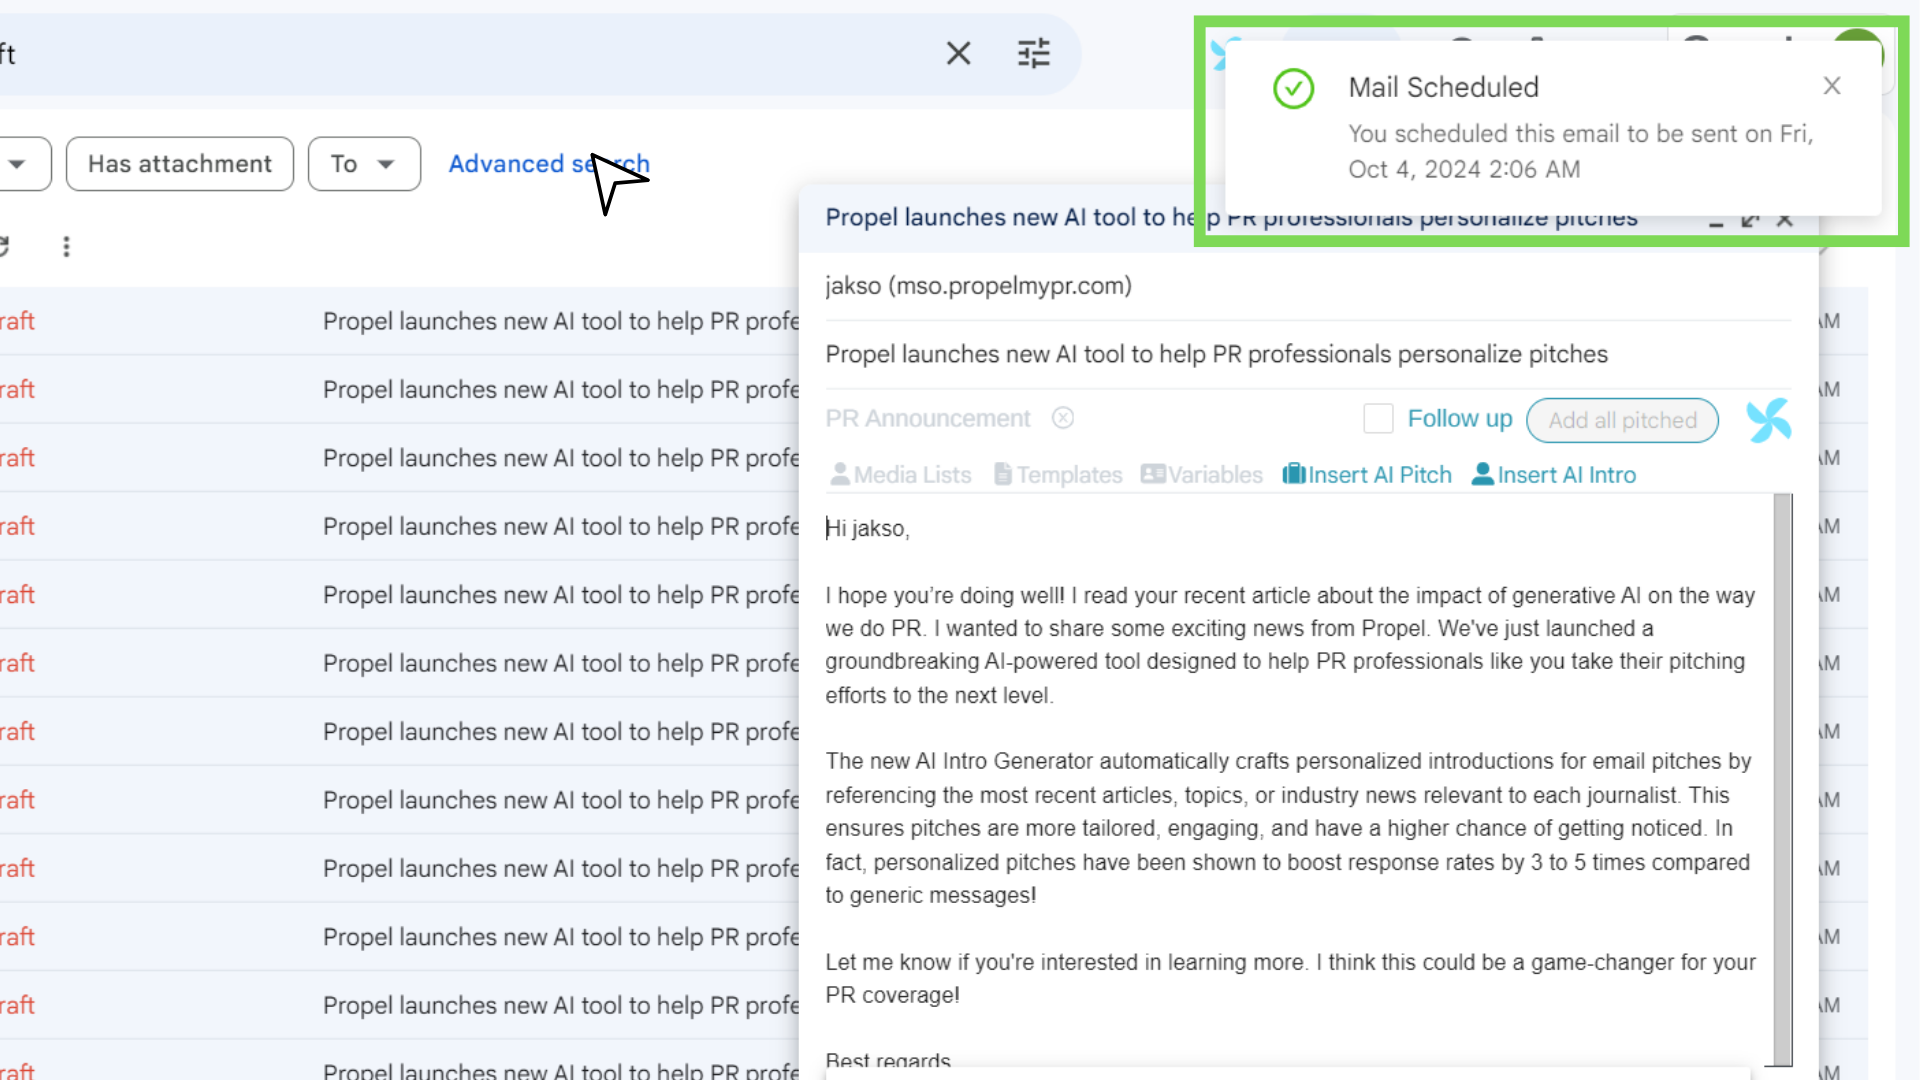
Task: Click Insert AI Pitch
Action: click(x=1367, y=475)
